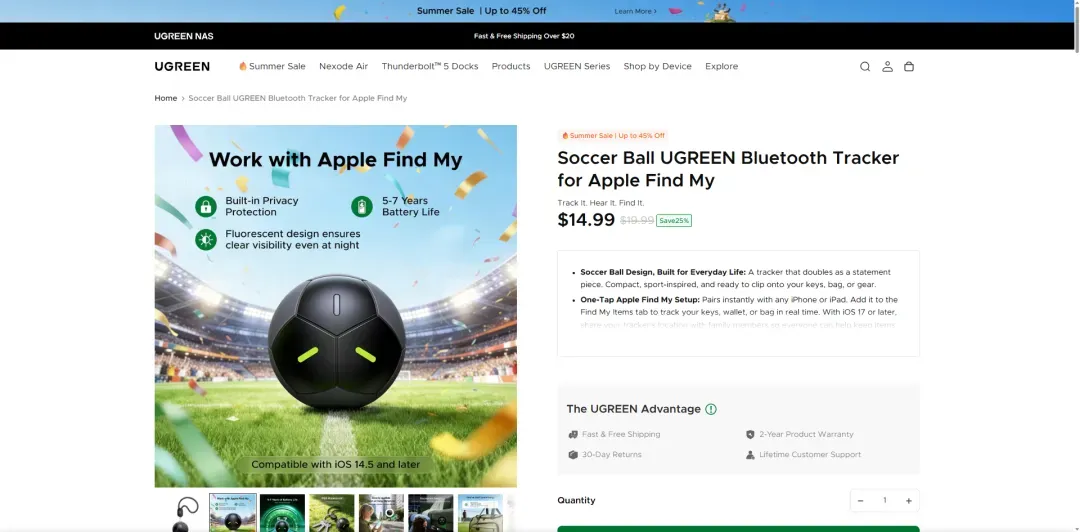Open the Shop by Device menu
Image resolution: width=1080 pixels, height=532 pixels.
[658, 66]
